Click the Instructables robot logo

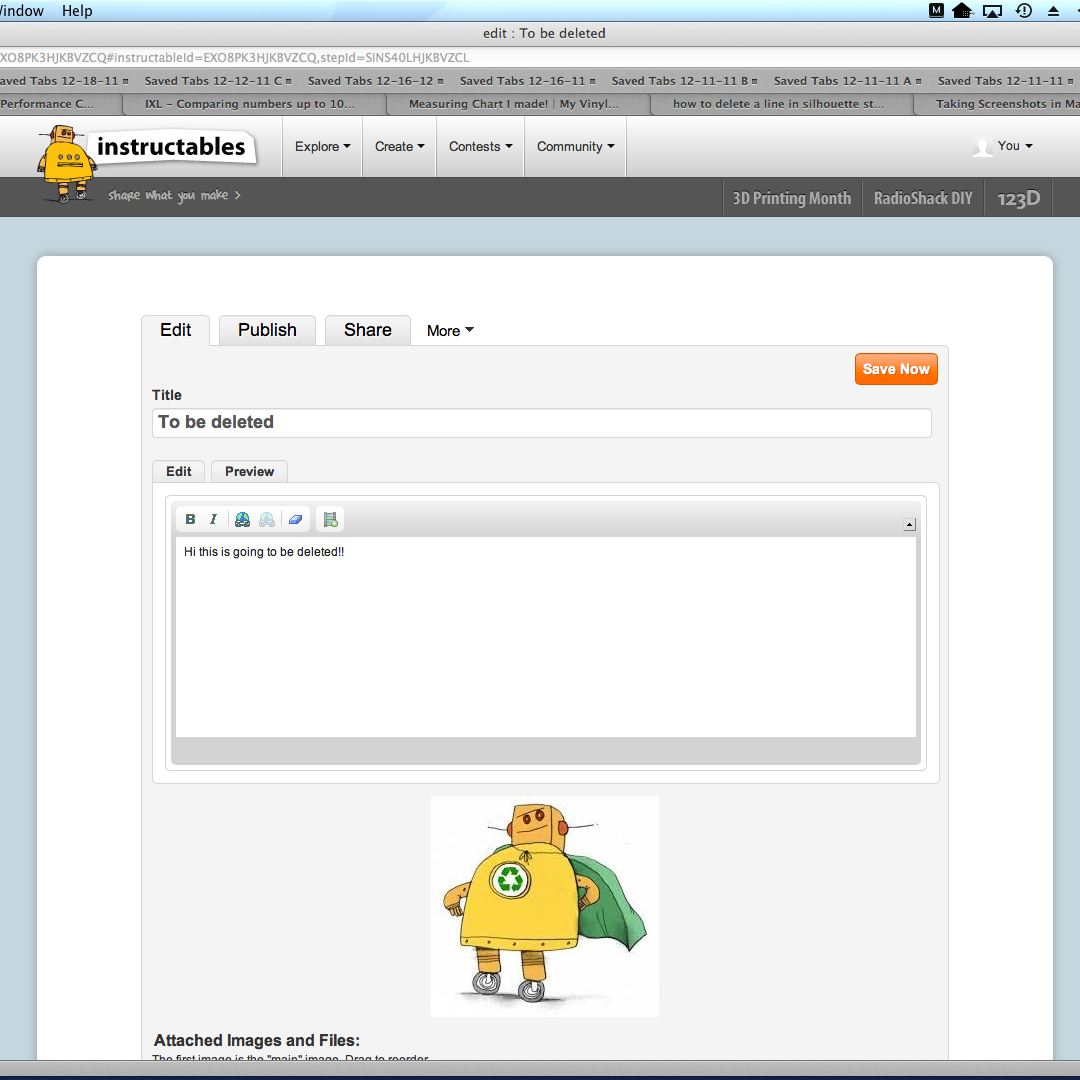(66, 160)
